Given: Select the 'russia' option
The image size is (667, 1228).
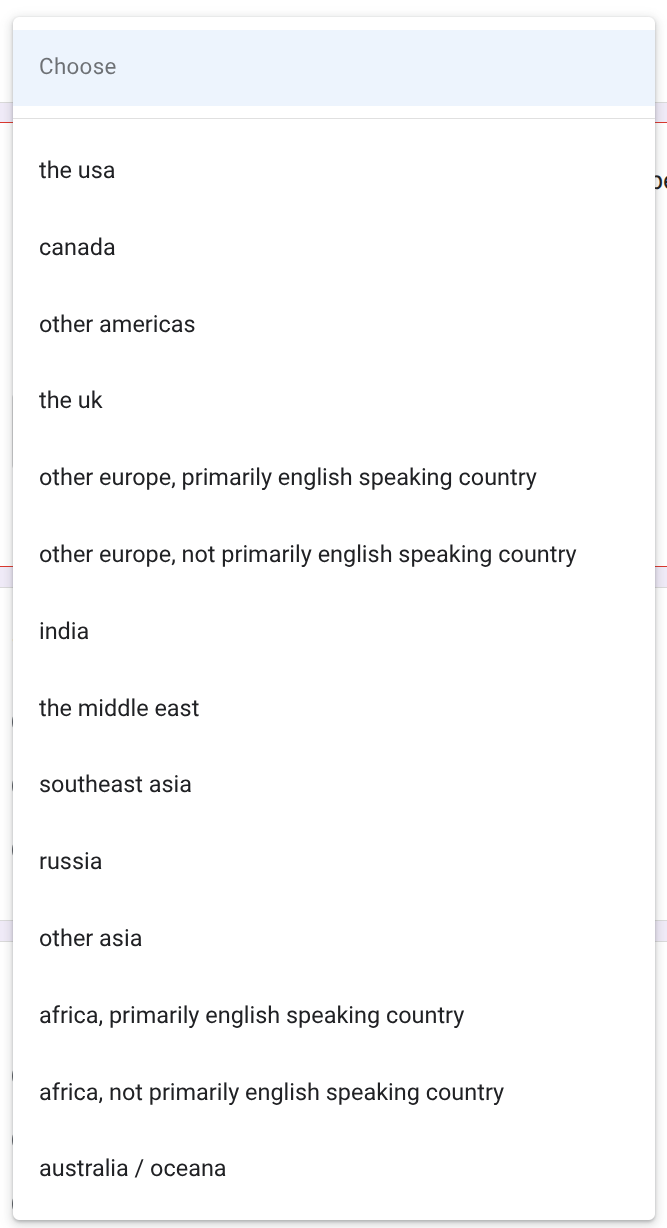Looking at the screenshot, I should click(x=70, y=861).
